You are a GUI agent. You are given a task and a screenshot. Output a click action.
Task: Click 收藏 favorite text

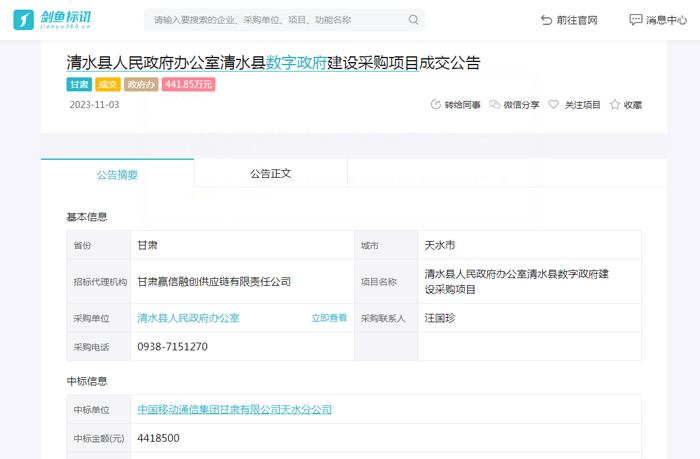click(633, 105)
